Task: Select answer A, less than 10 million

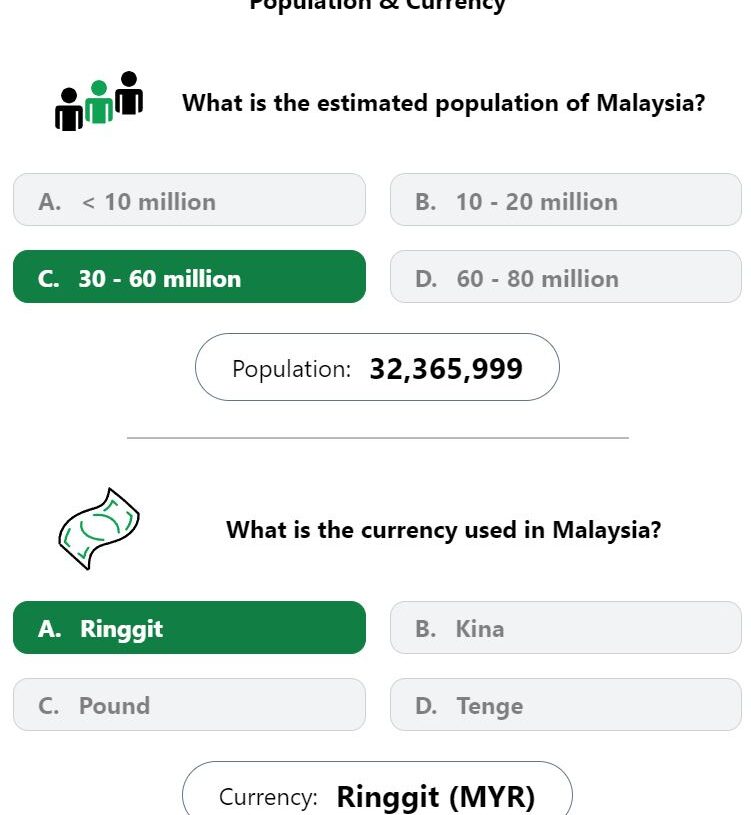Action: [x=189, y=200]
